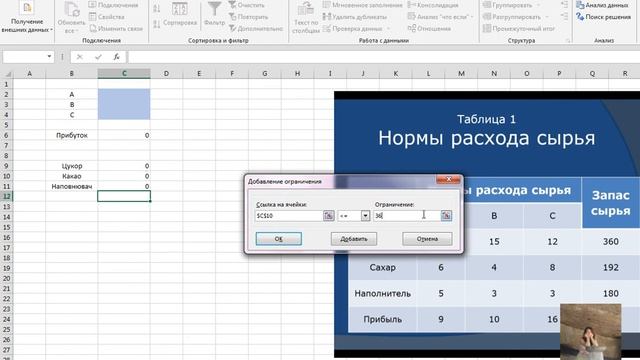
Task: Click Наполнитель label in slide table
Action: [x=382, y=293]
